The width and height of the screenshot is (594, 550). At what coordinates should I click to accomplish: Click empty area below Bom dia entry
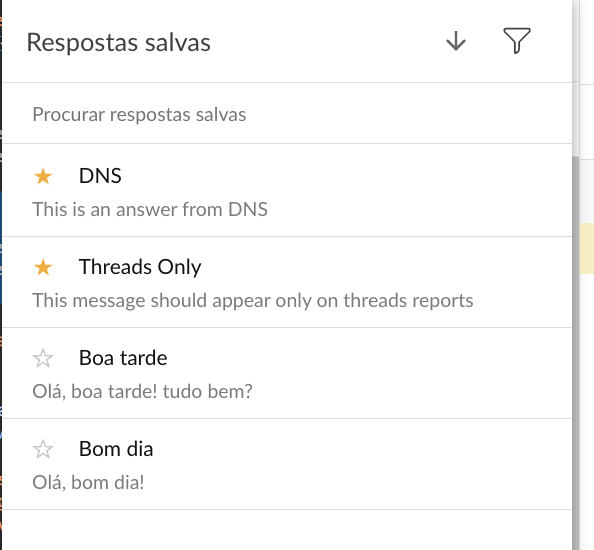287,530
